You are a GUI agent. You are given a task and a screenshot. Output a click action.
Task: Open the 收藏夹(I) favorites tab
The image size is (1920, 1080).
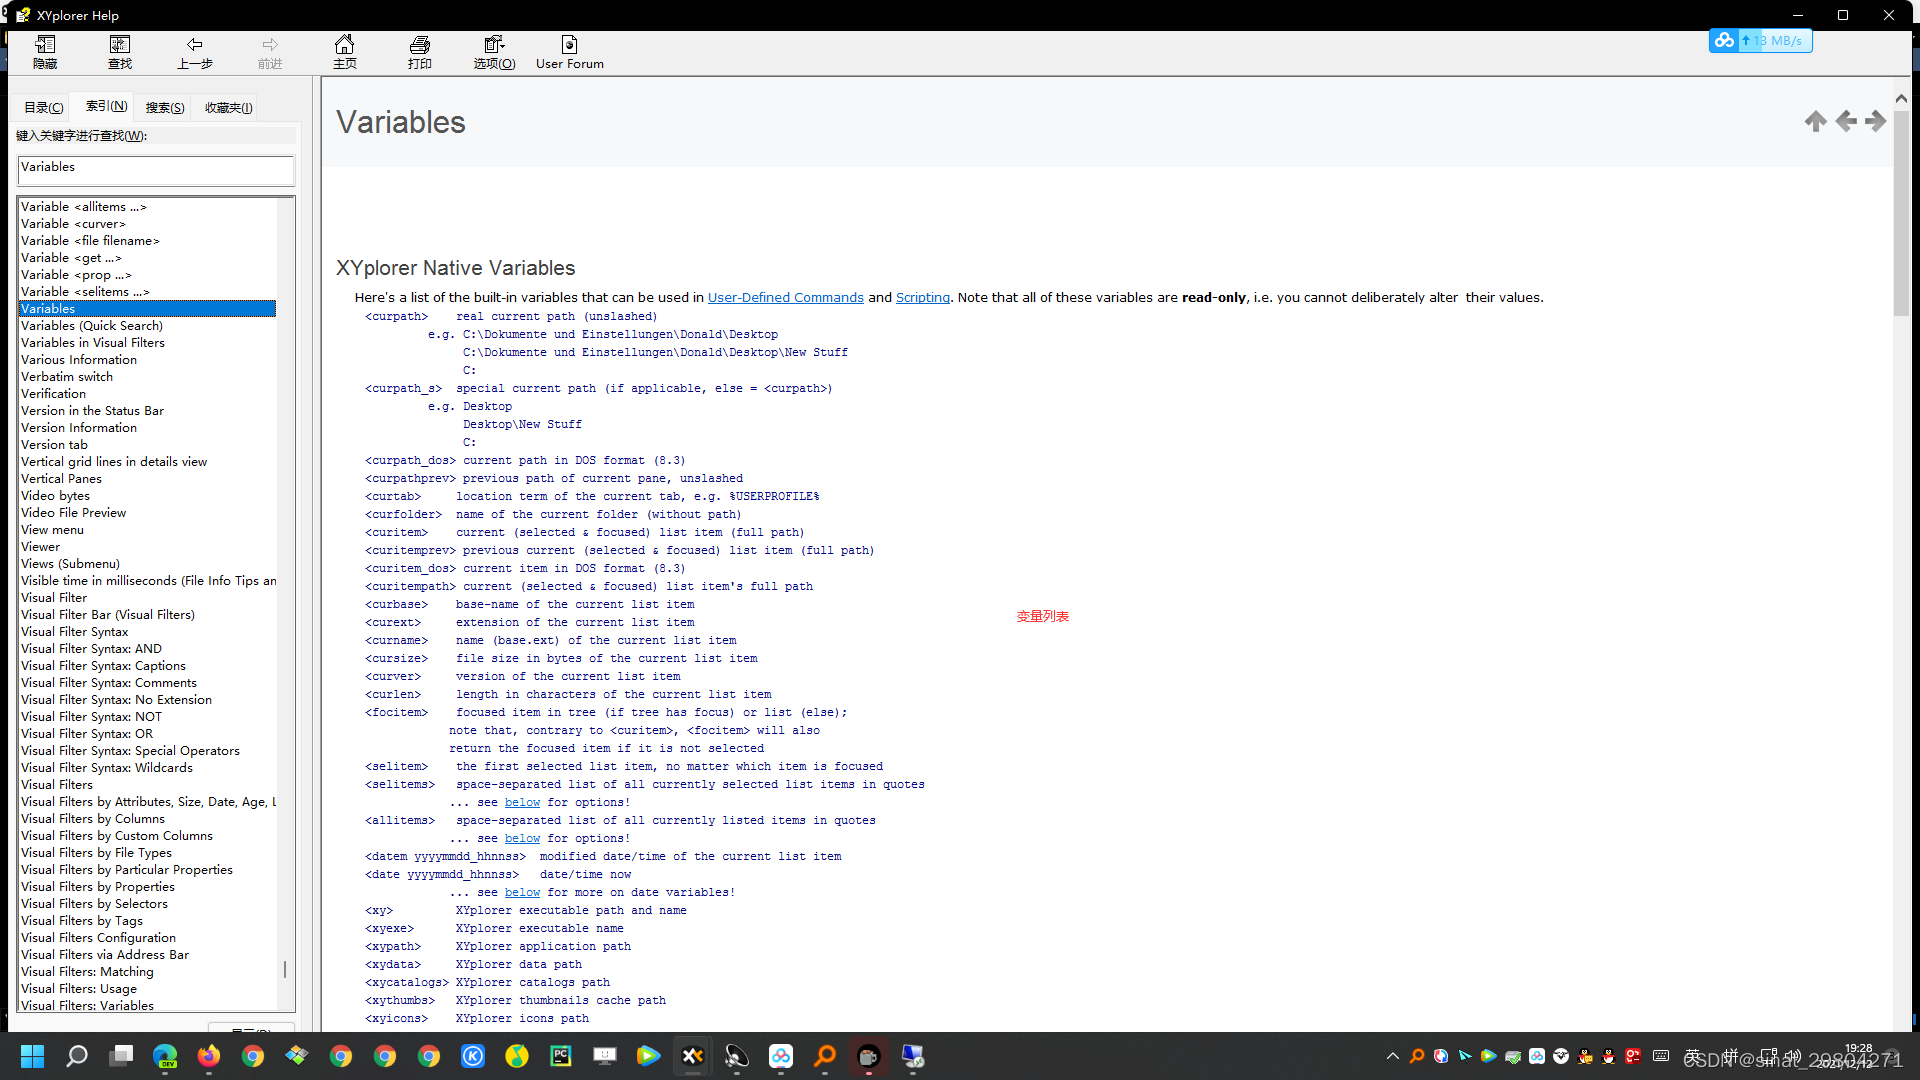click(228, 108)
